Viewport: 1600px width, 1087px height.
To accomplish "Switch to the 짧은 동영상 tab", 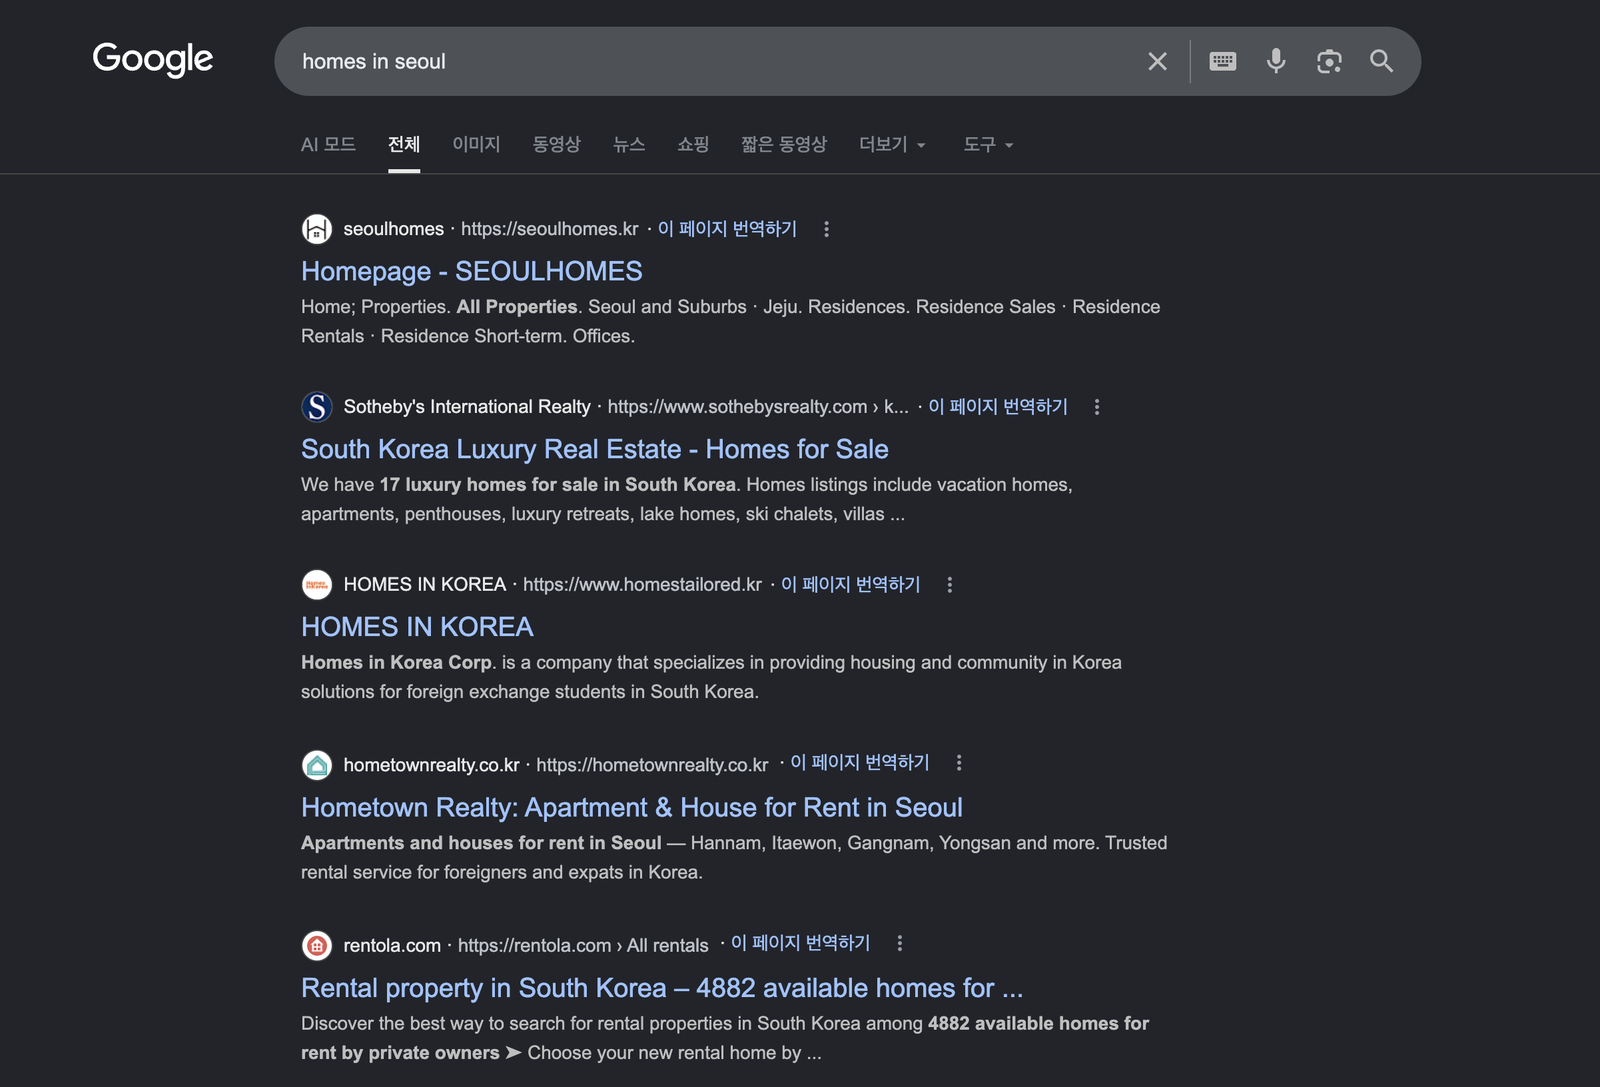I will [784, 145].
